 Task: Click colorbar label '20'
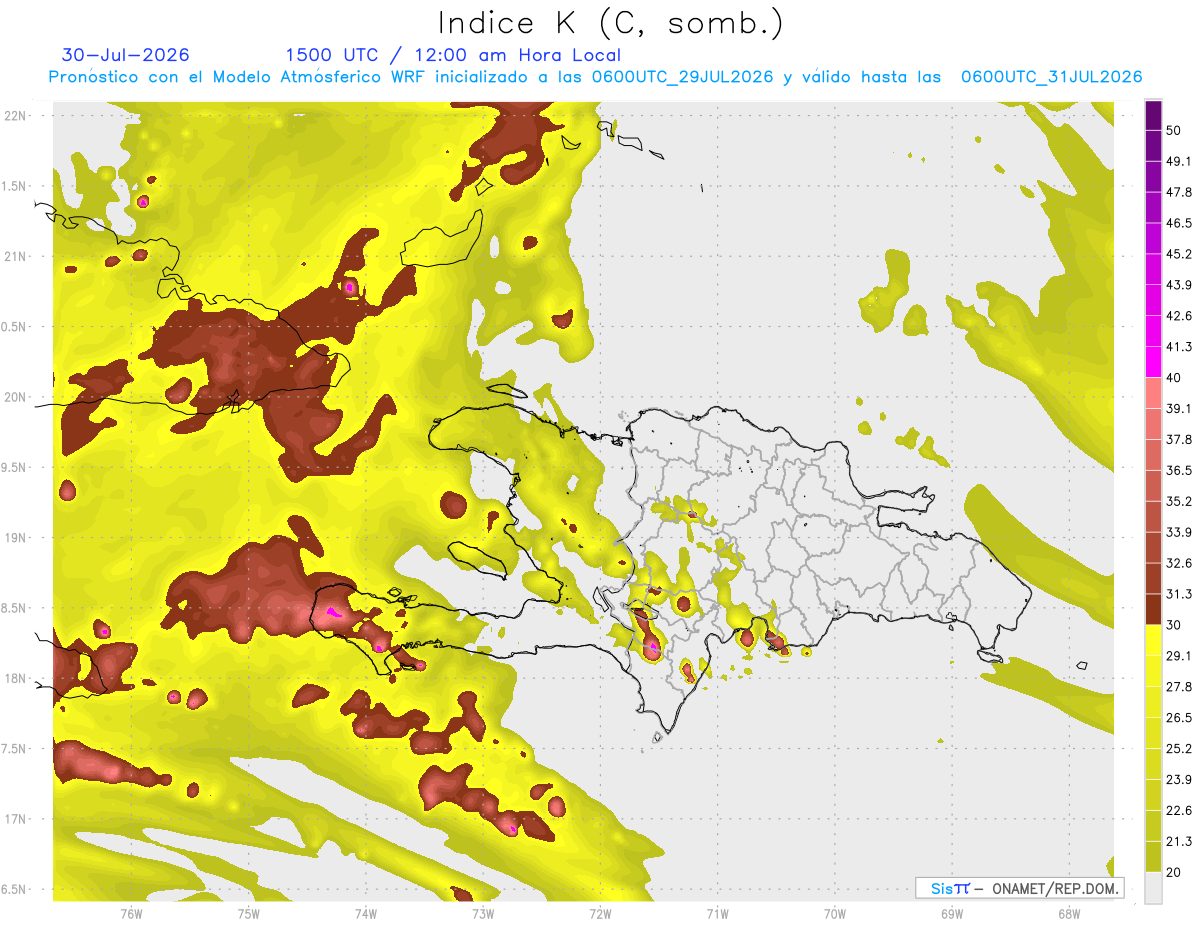pyautogui.click(x=1175, y=872)
